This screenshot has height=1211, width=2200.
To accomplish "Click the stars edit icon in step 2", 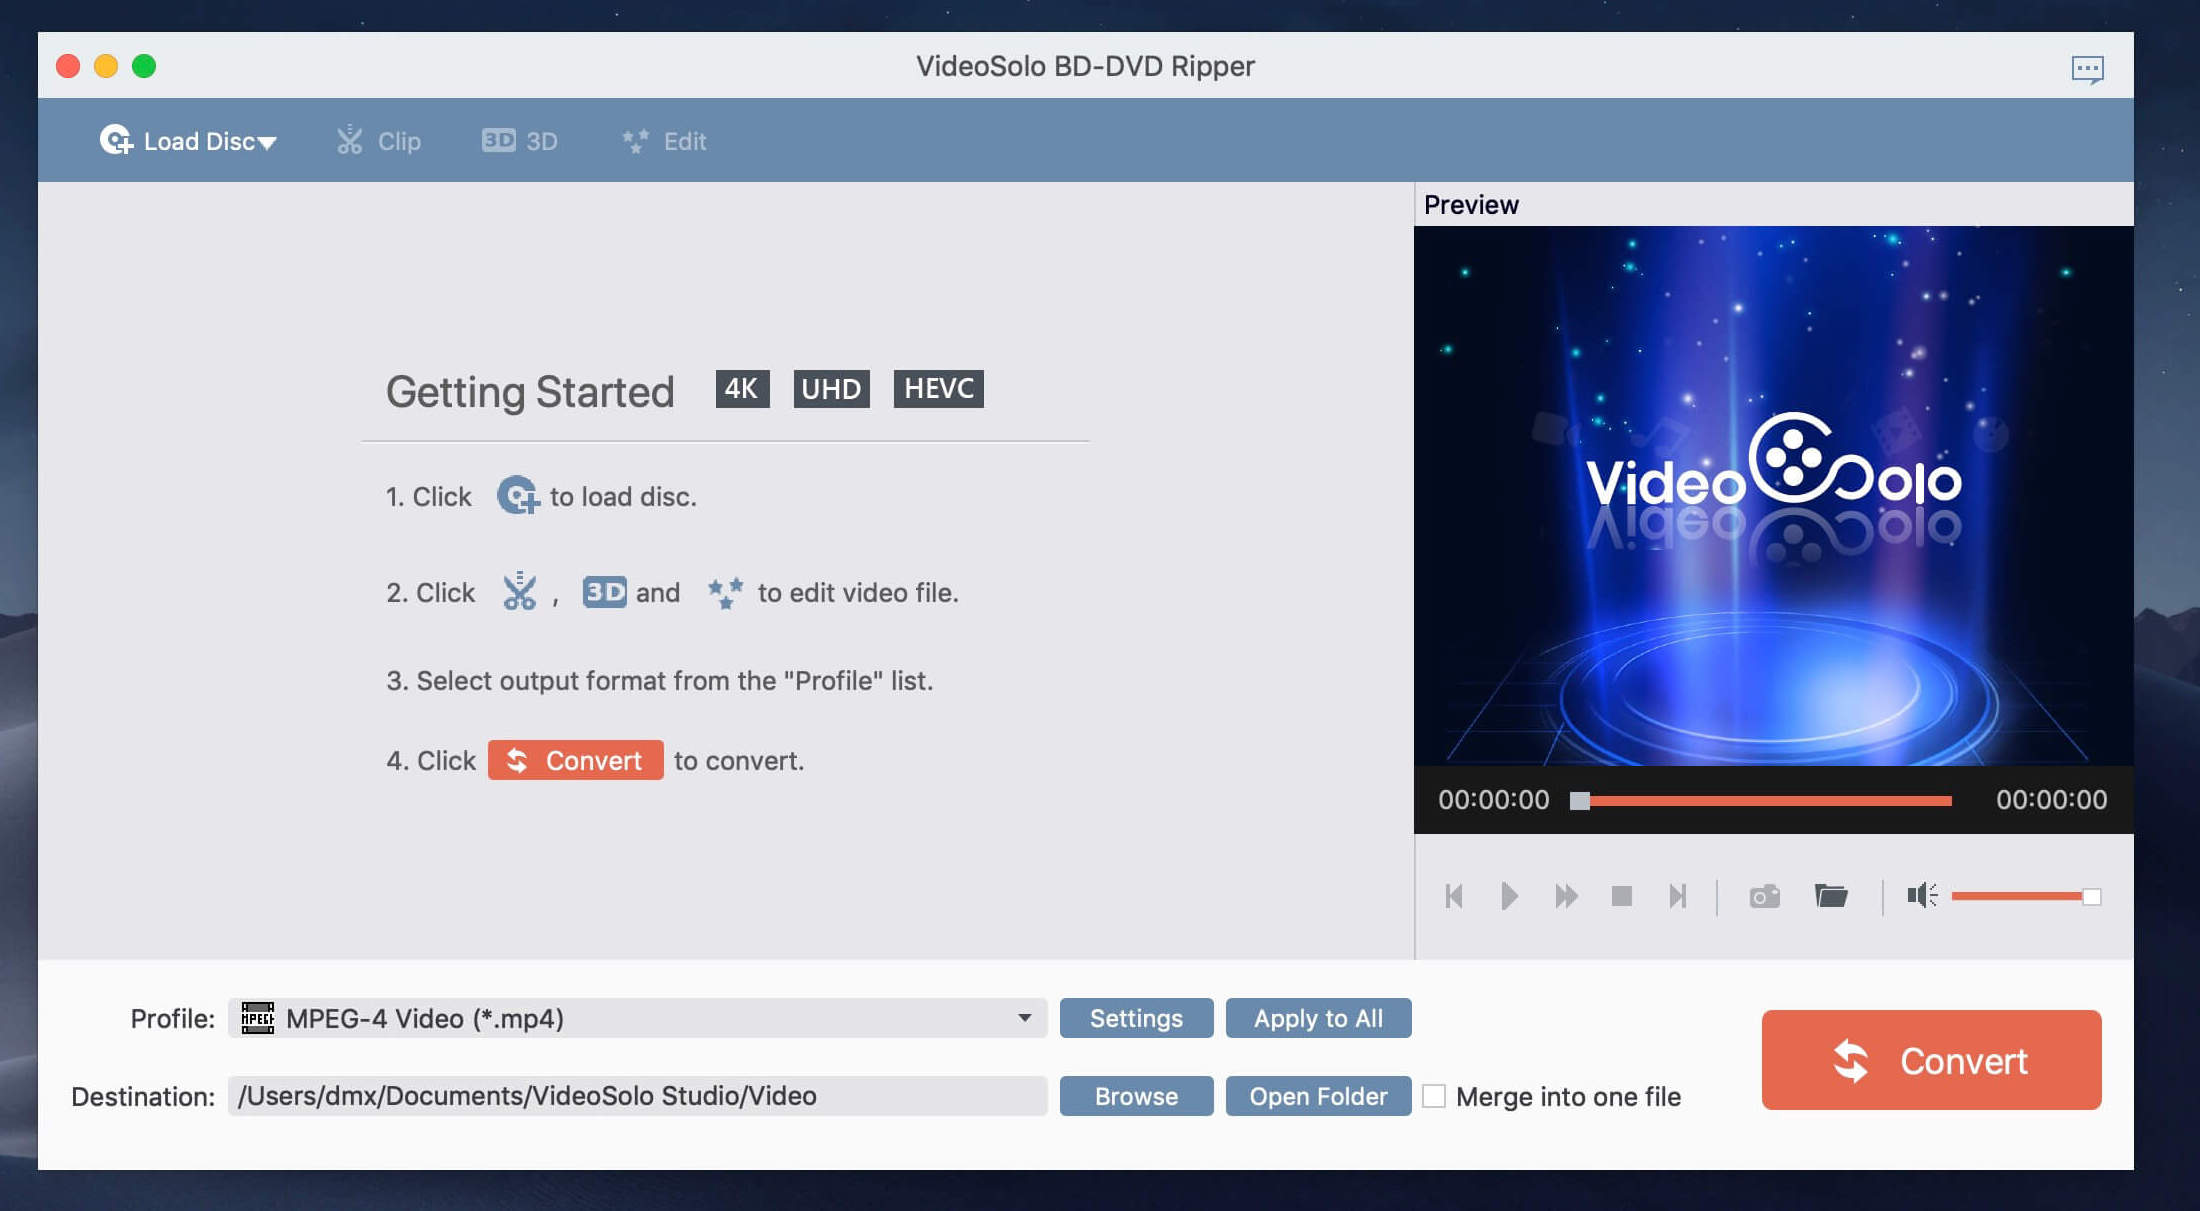I will click(725, 592).
